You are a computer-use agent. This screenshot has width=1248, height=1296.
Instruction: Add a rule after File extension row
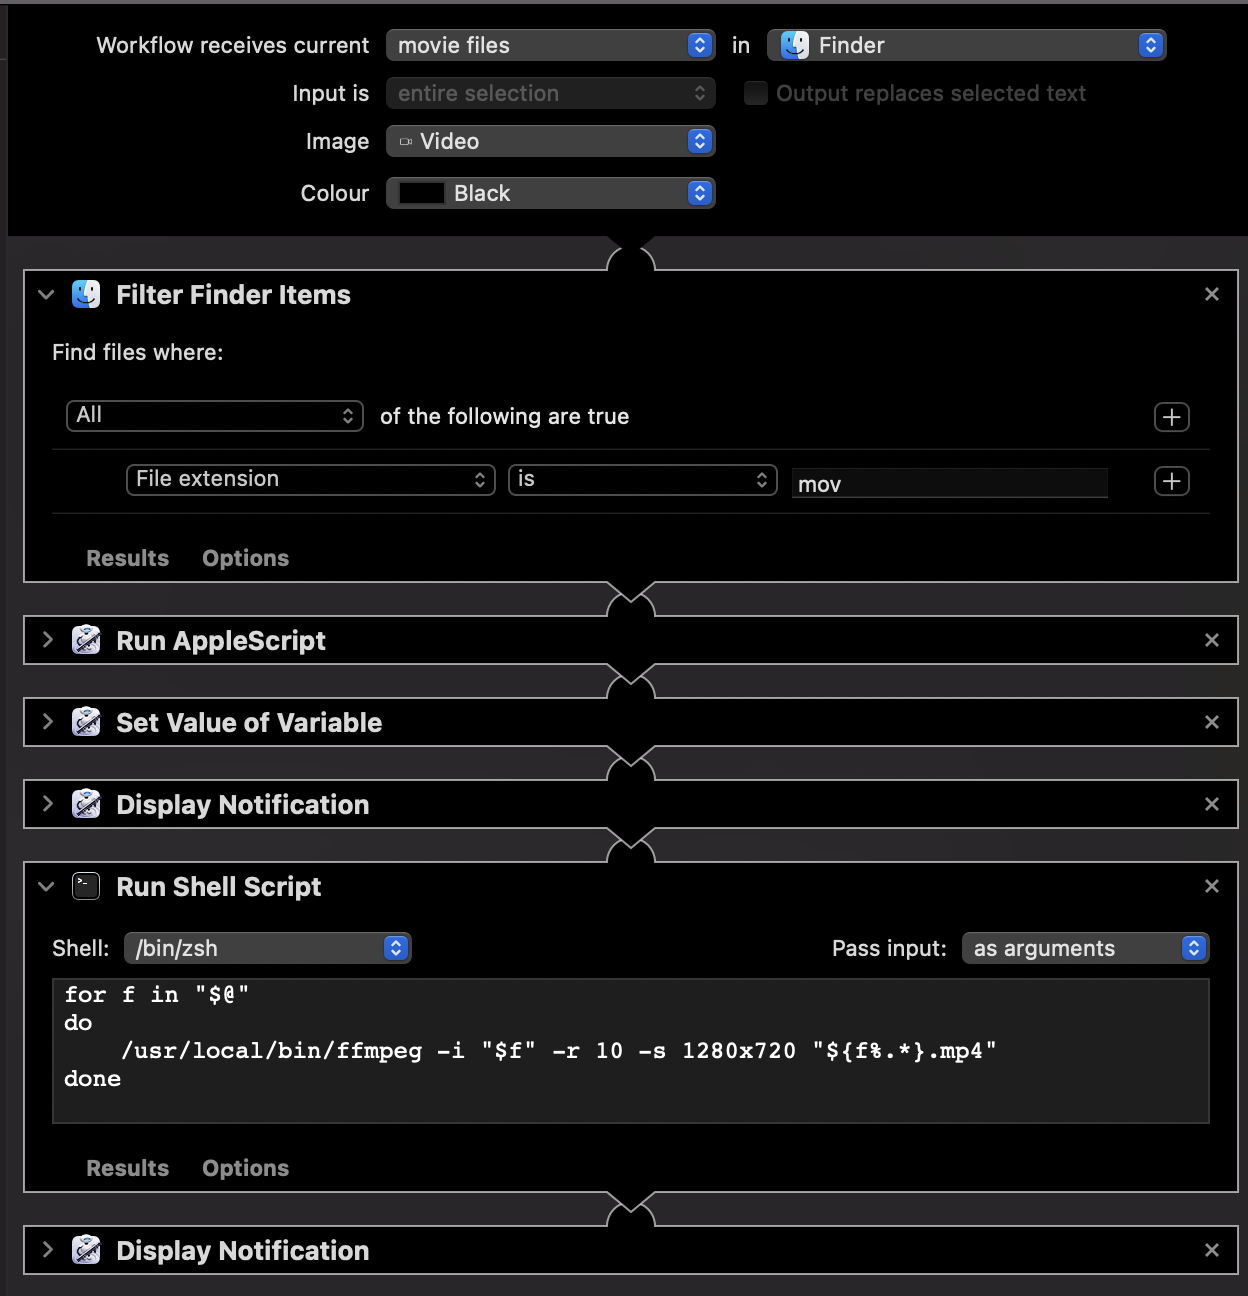click(1172, 481)
